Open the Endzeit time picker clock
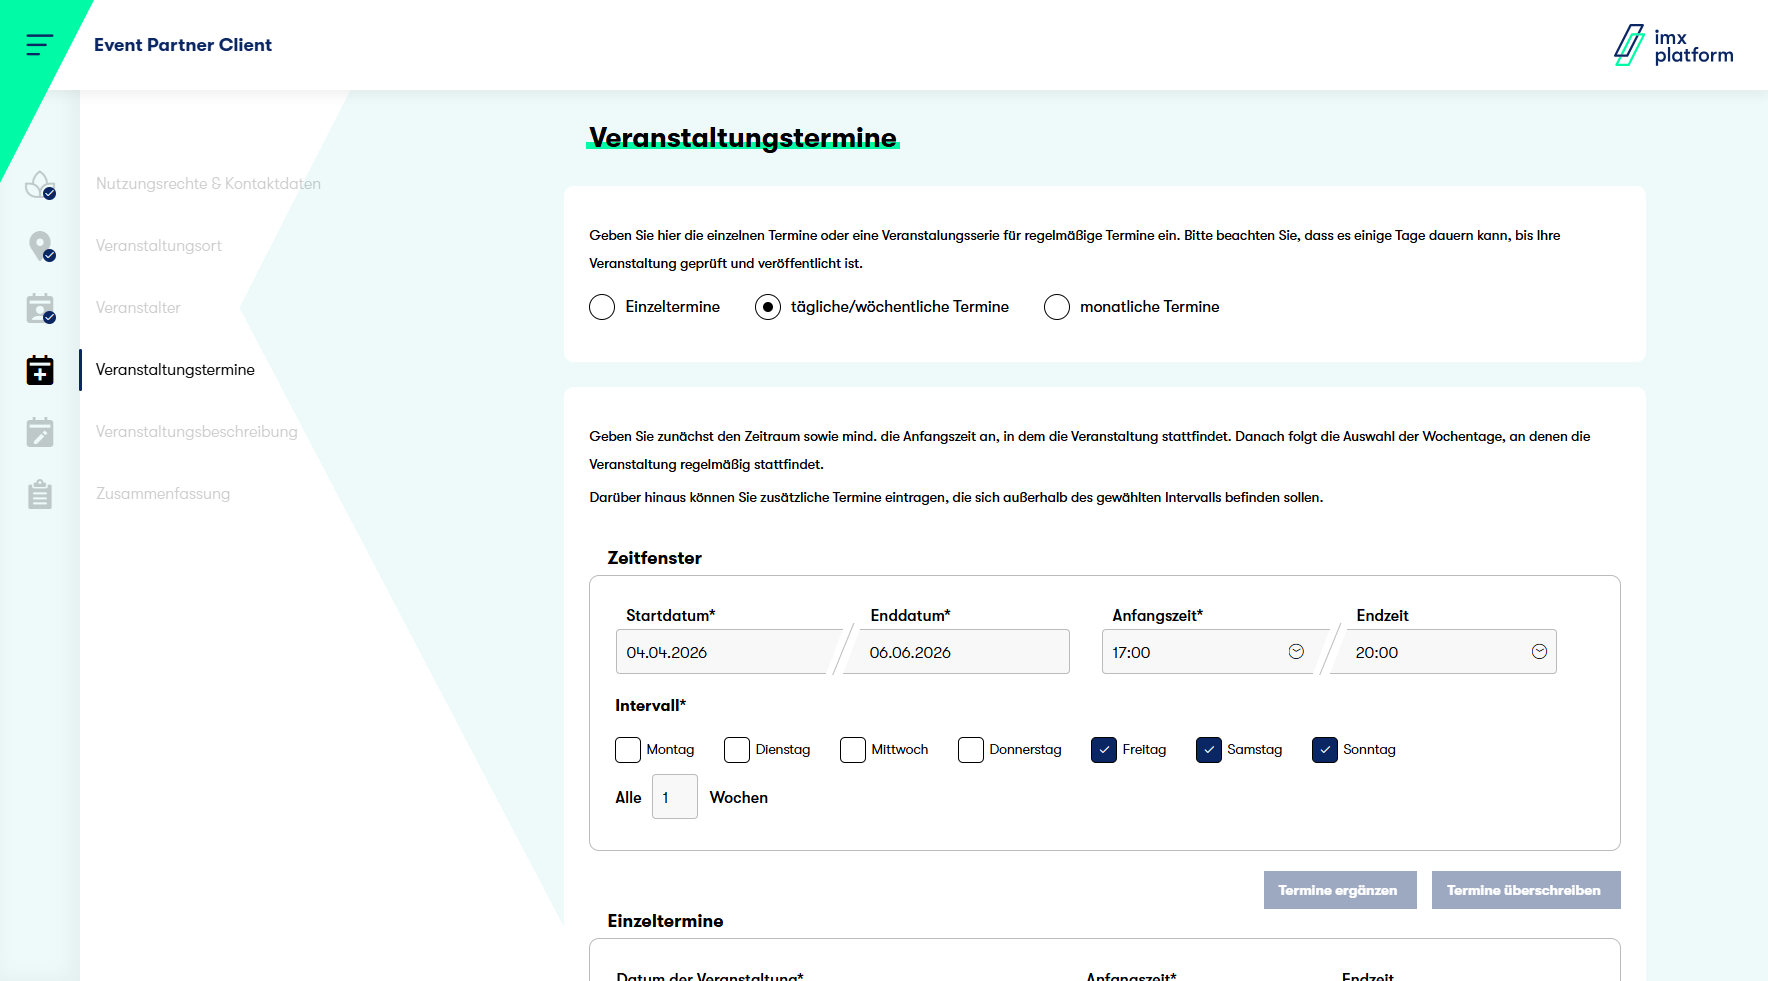 pos(1539,652)
